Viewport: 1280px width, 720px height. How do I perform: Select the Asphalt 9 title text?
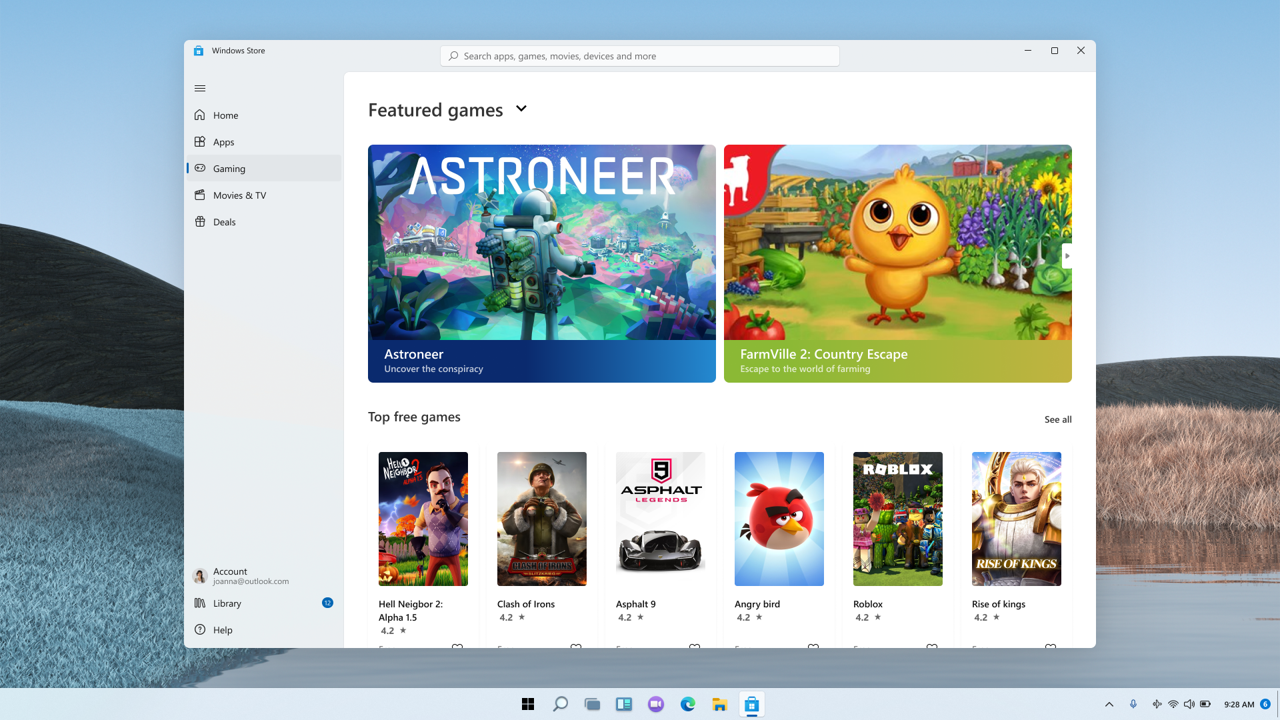click(636, 604)
